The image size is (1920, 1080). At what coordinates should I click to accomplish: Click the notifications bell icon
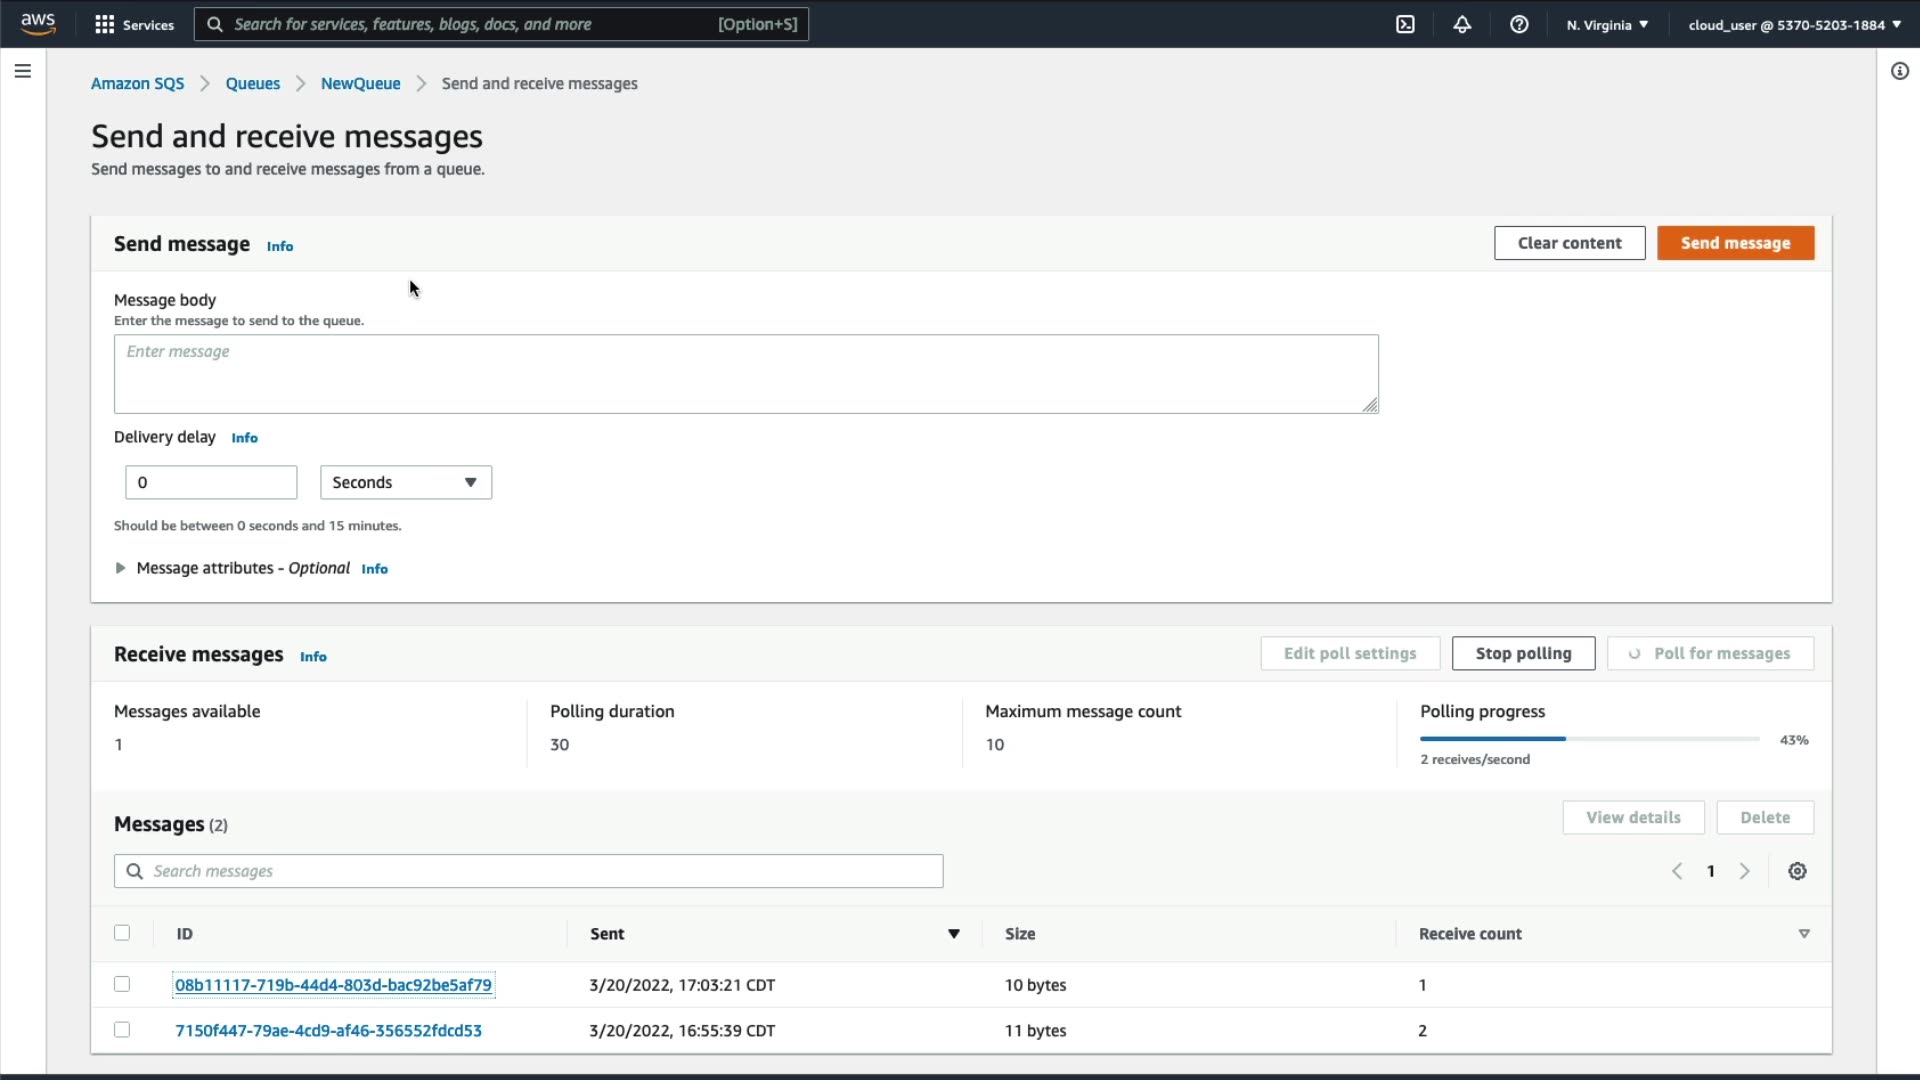tap(1462, 24)
